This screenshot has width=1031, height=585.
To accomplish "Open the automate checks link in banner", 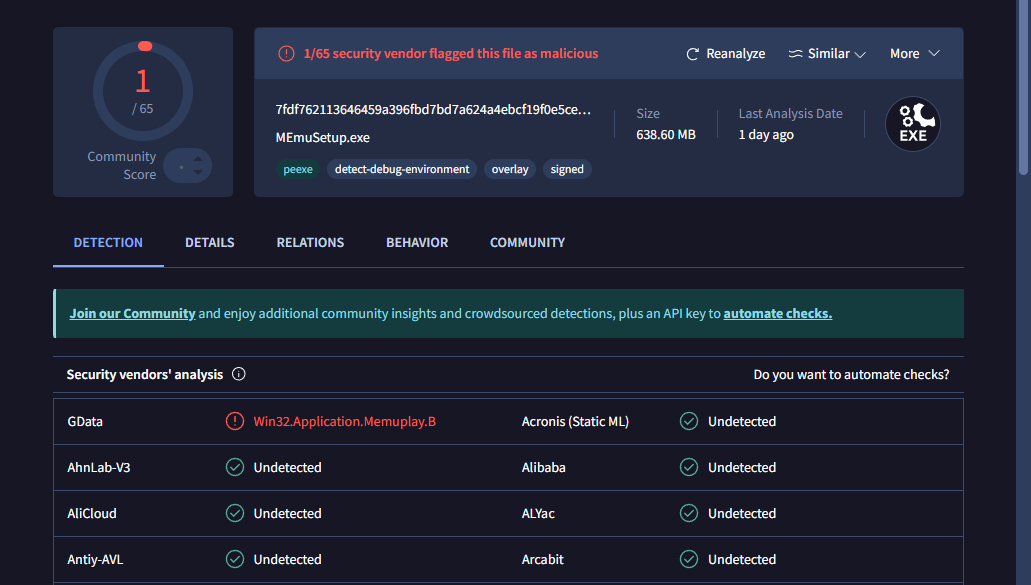I will (778, 314).
